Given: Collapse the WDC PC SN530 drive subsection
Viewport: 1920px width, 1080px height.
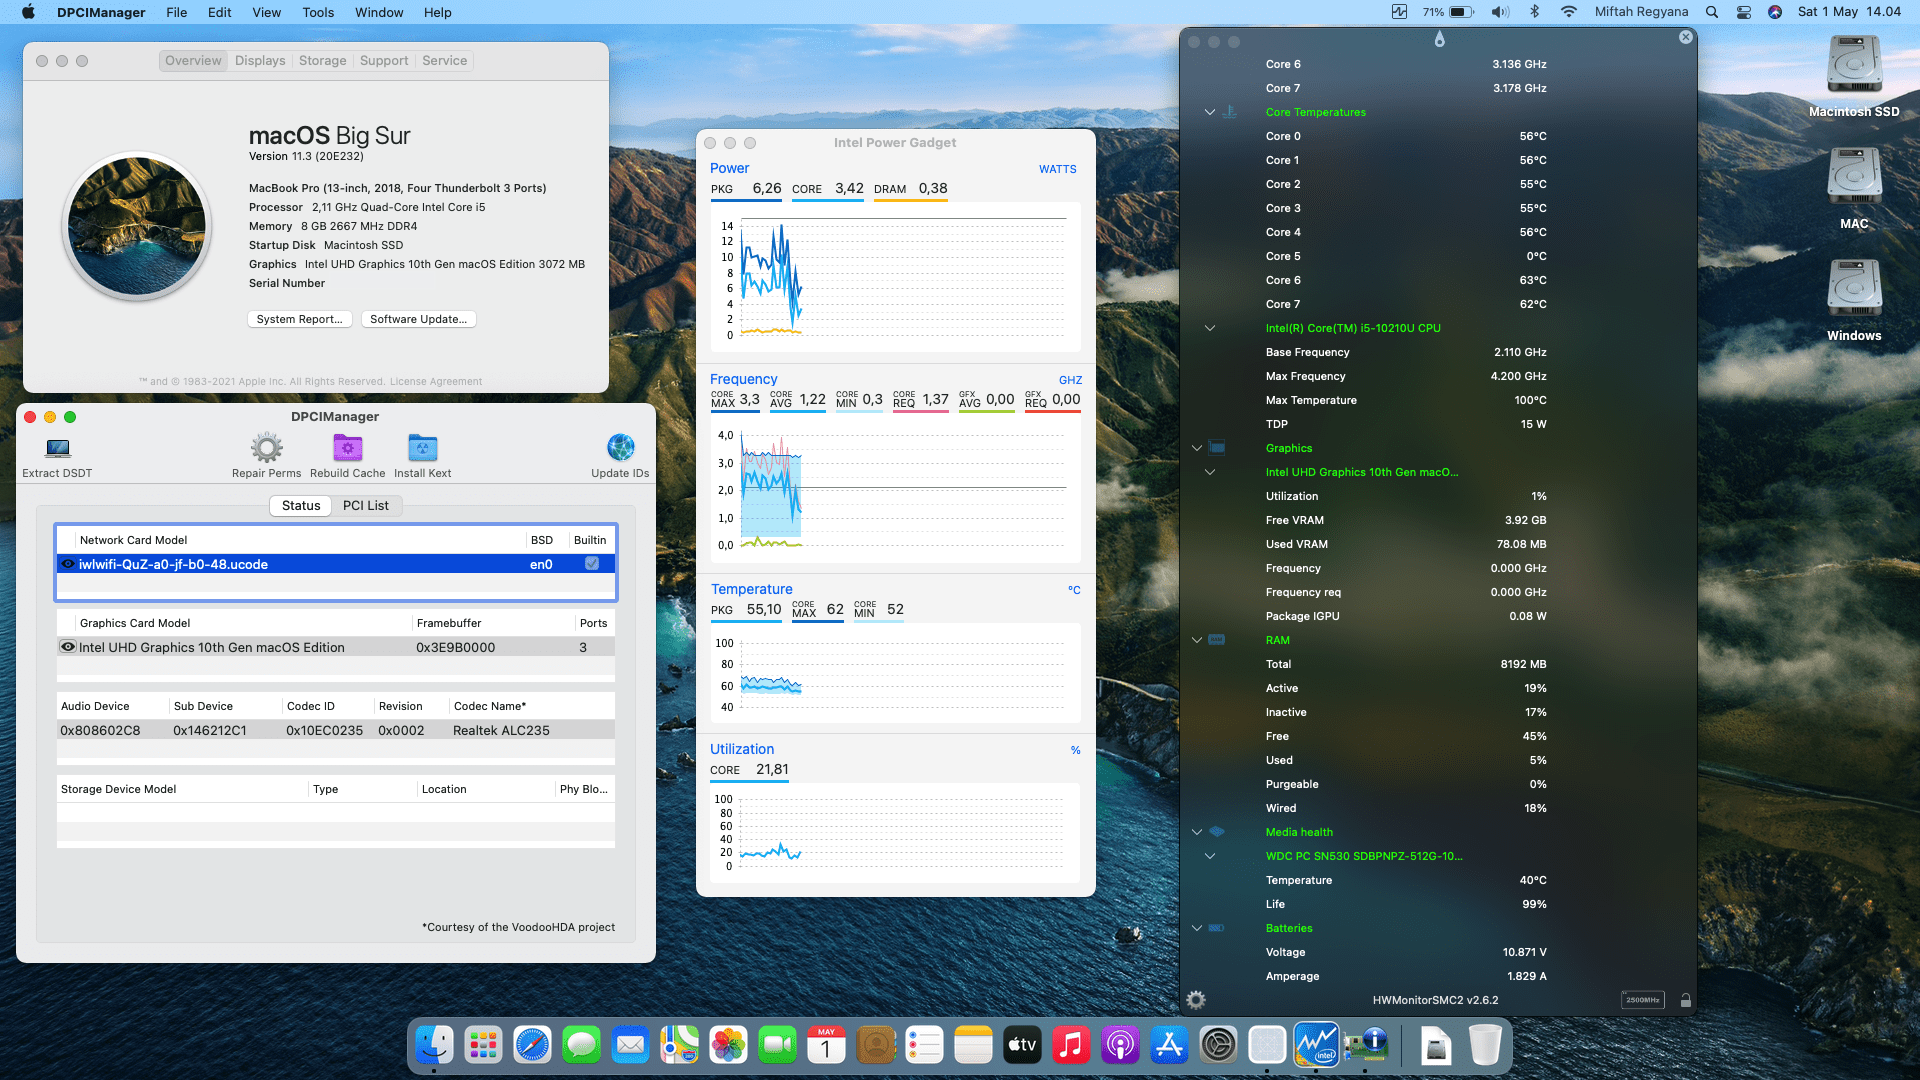Looking at the screenshot, I should pyautogui.click(x=1209, y=856).
